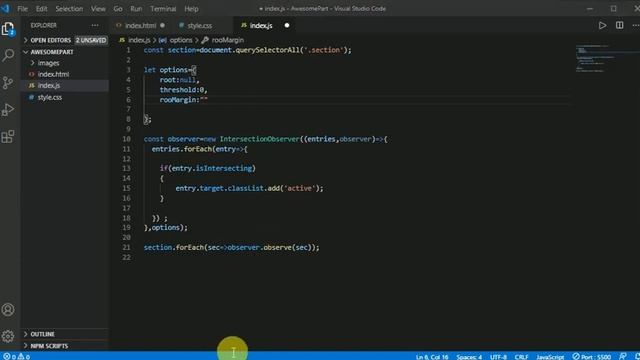Switch to the index.html tab
The image size is (640, 360).
[140, 25]
